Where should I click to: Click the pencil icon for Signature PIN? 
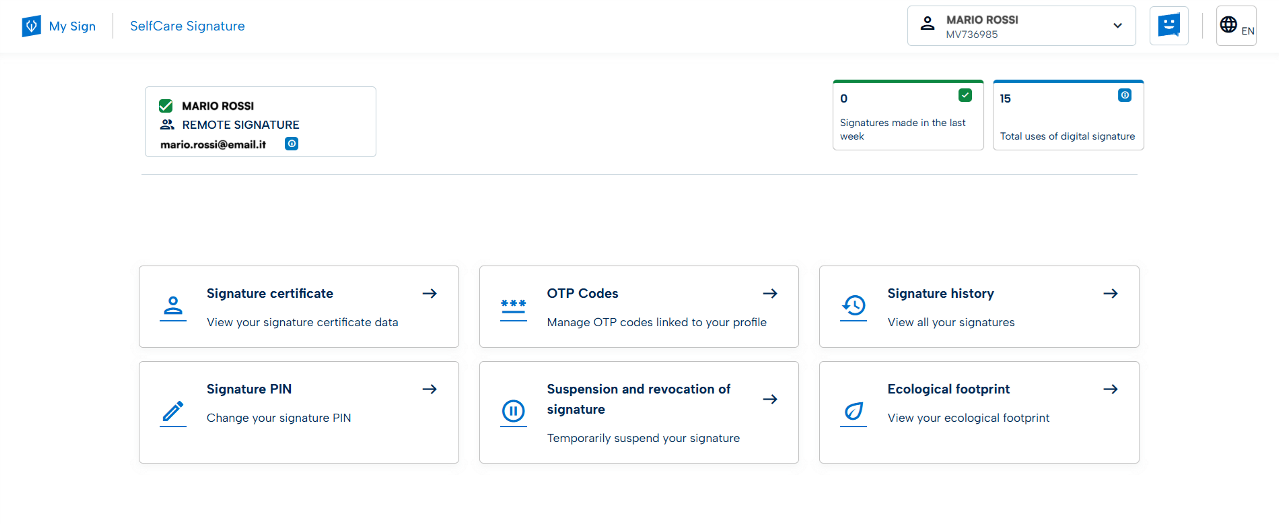[173, 412]
